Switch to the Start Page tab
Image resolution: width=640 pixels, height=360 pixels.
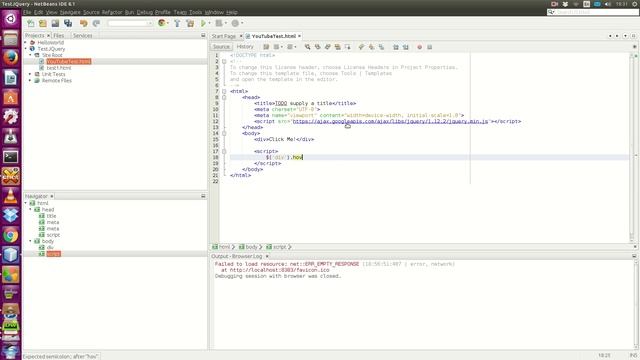[x=224, y=36]
